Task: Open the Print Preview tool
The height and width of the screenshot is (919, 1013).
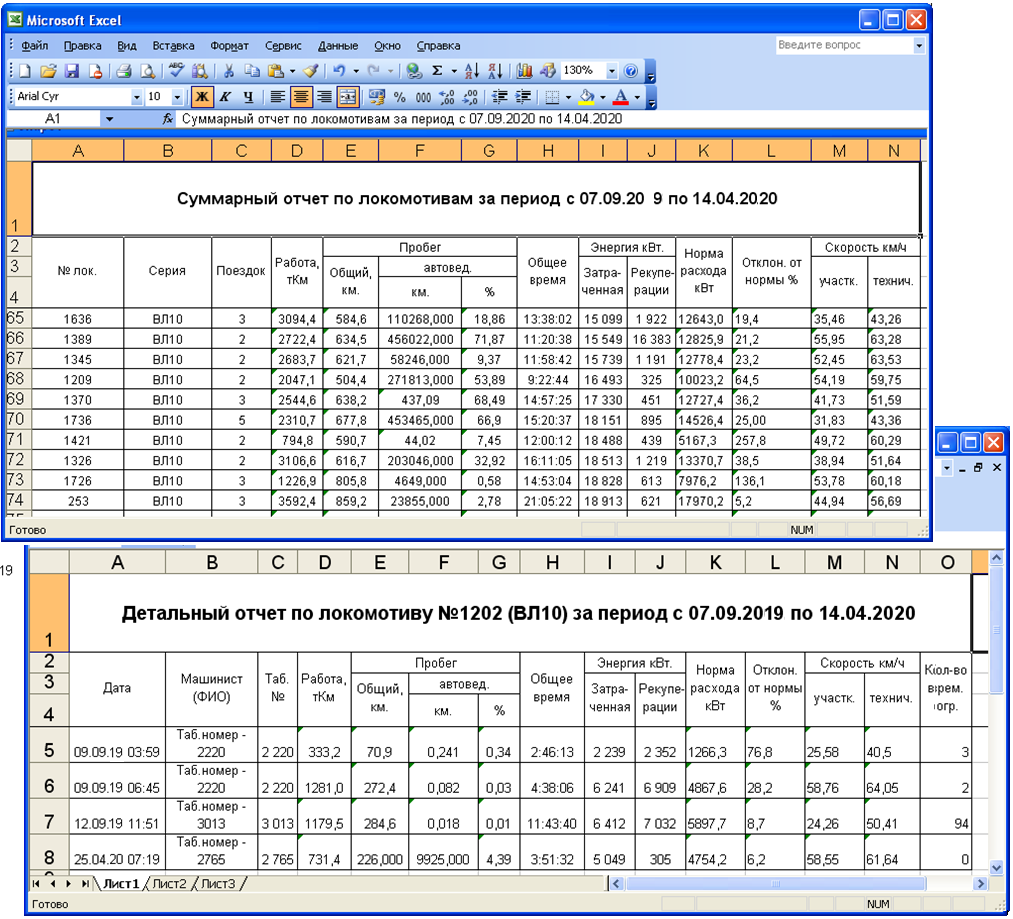Action: click(x=147, y=72)
